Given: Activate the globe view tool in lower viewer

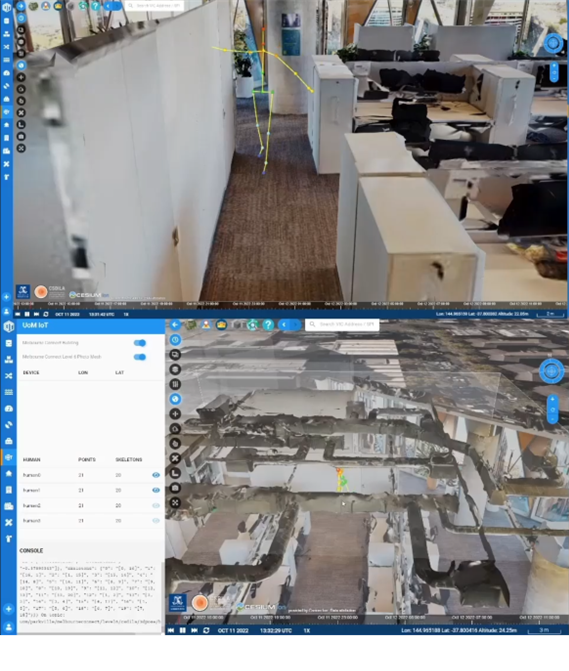Looking at the screenshot, I should coord(175,399).
